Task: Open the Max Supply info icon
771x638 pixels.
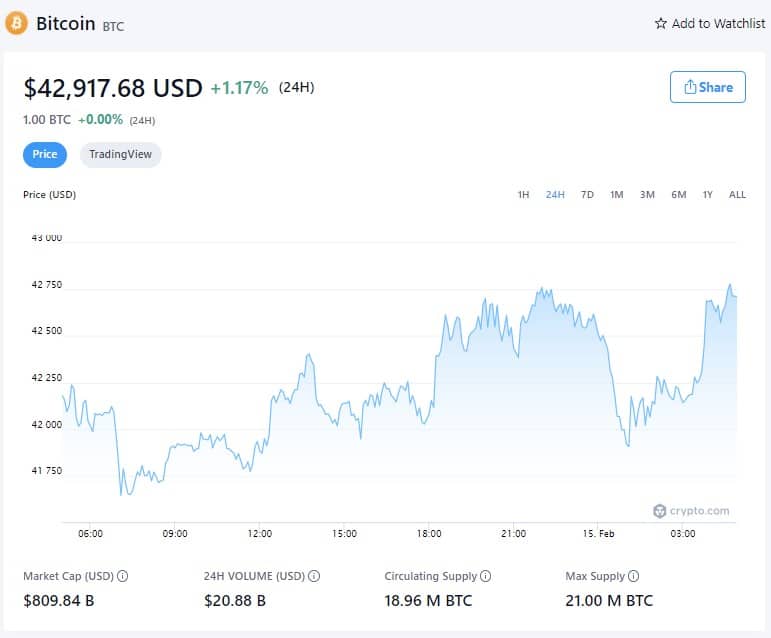Action: pos(634,576)
